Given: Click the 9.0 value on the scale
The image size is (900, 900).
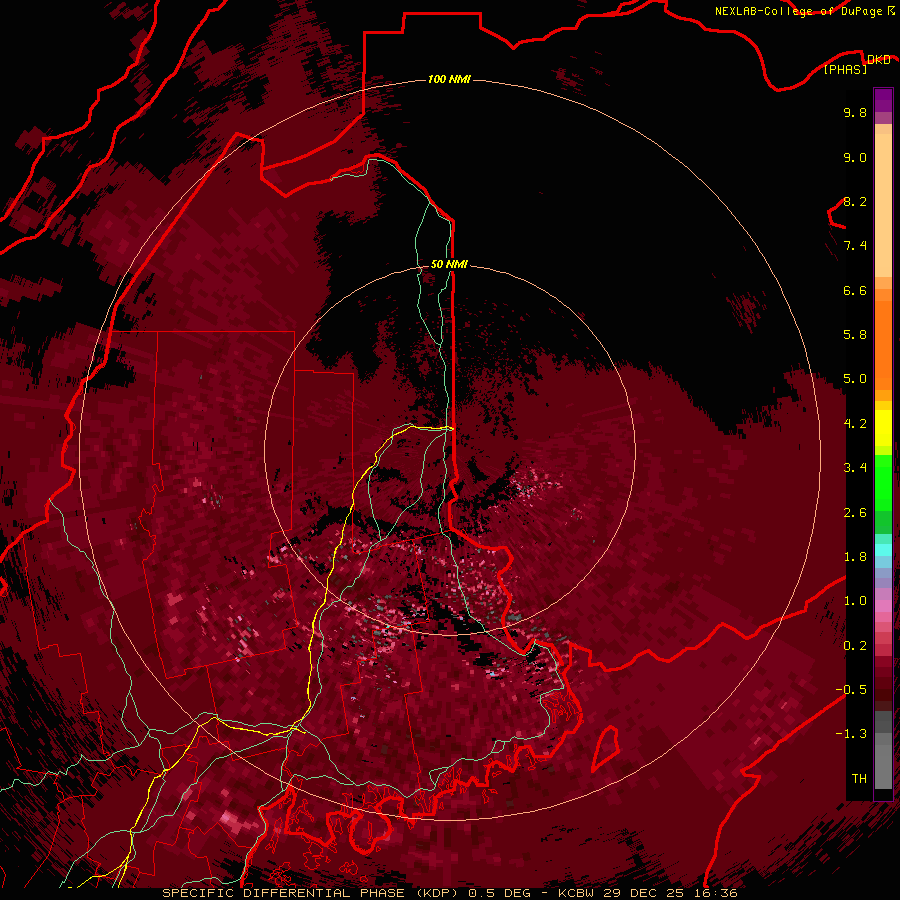Looking at the screenshot, I should (x=855, y=157).
